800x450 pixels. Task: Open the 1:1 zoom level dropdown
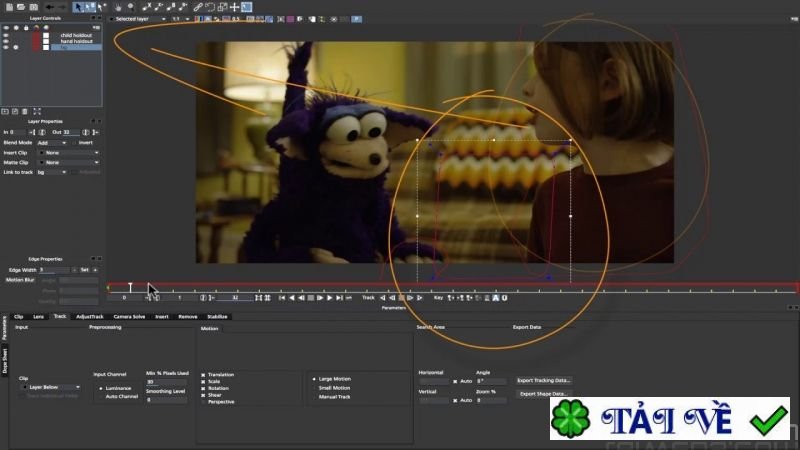pyautogui.click(x=181, y=19)
